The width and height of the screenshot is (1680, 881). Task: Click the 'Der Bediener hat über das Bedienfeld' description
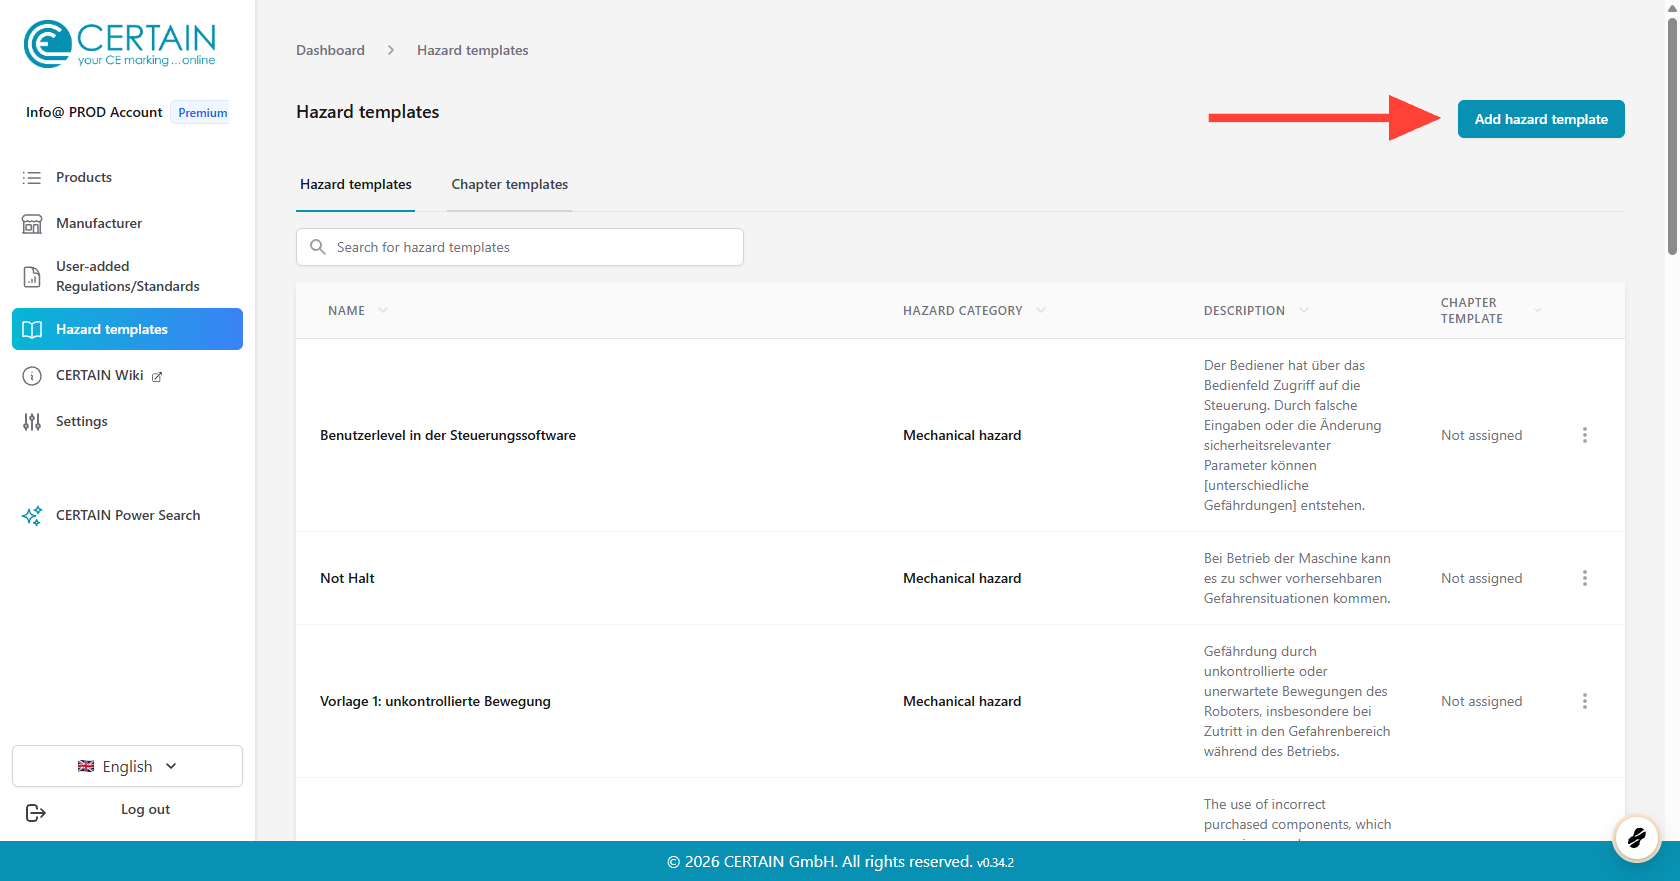click(x=1293, y=435)
